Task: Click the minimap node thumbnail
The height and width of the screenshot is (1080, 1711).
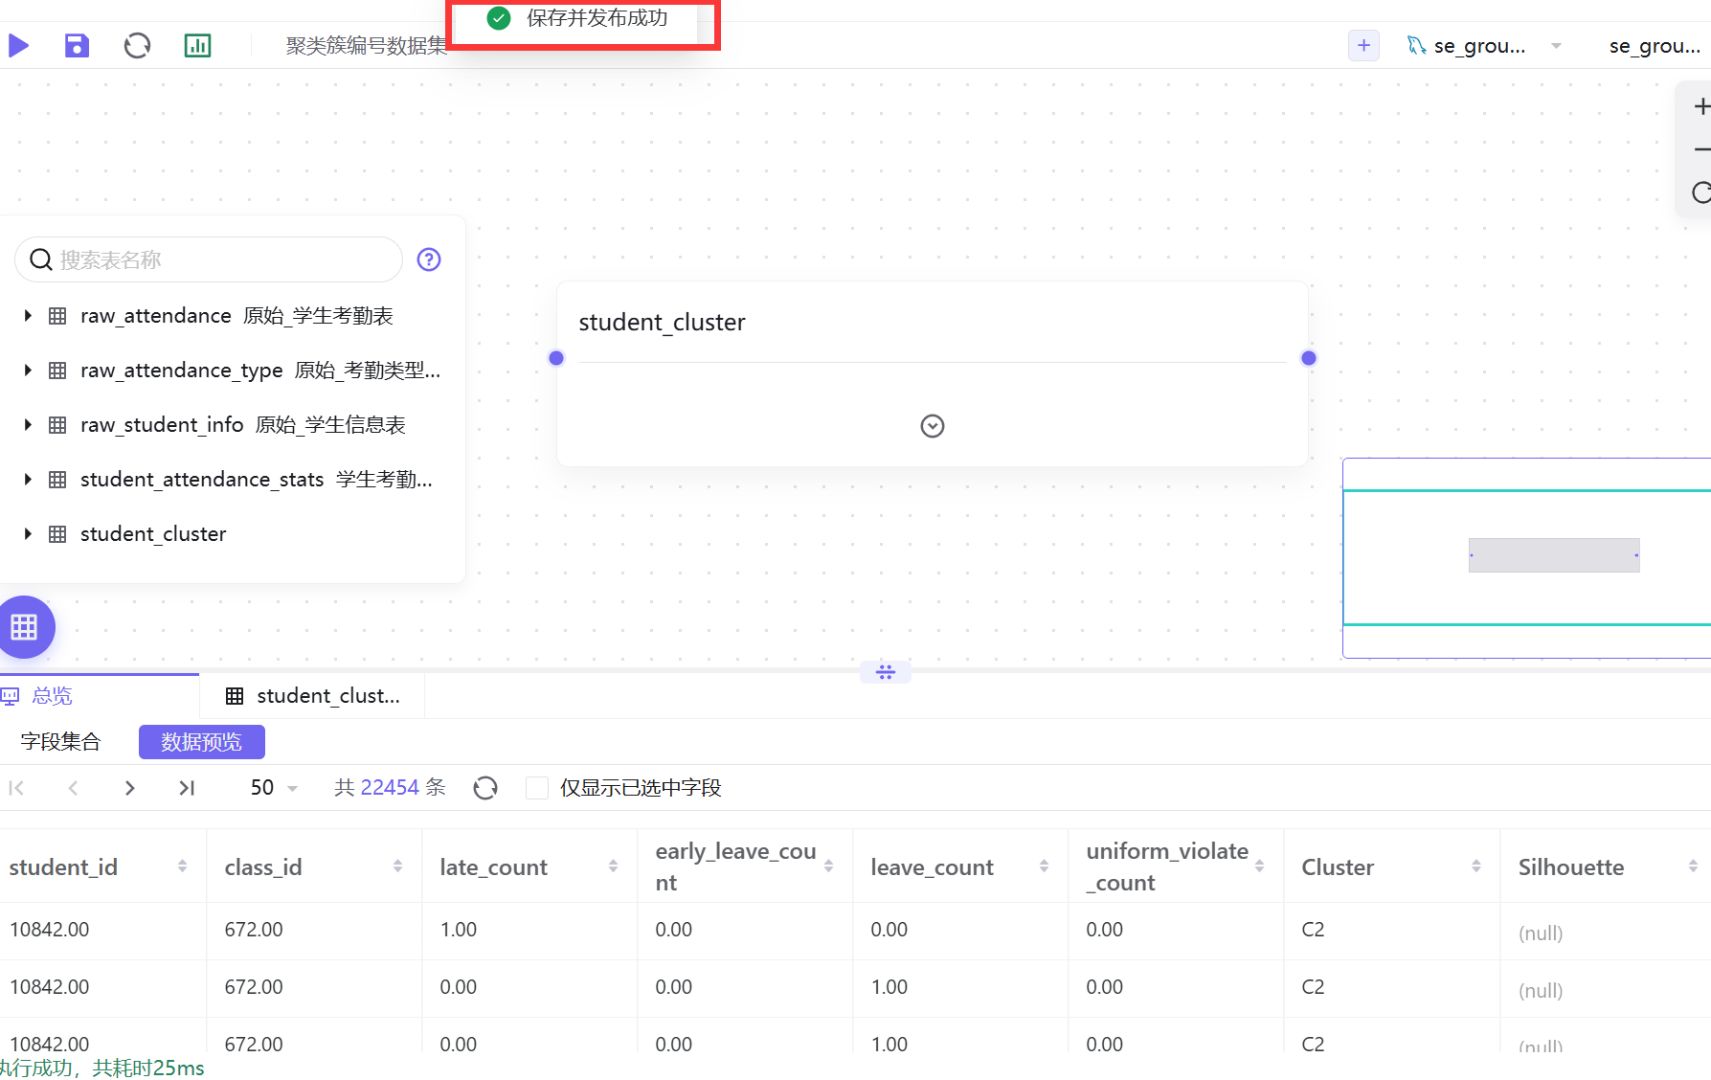Action: point(1554,555)
